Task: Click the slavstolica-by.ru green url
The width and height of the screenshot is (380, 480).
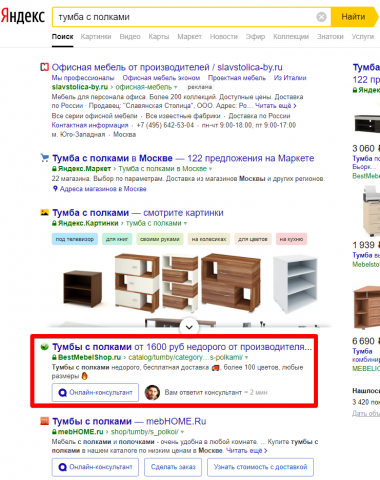Action: point(80,87)
